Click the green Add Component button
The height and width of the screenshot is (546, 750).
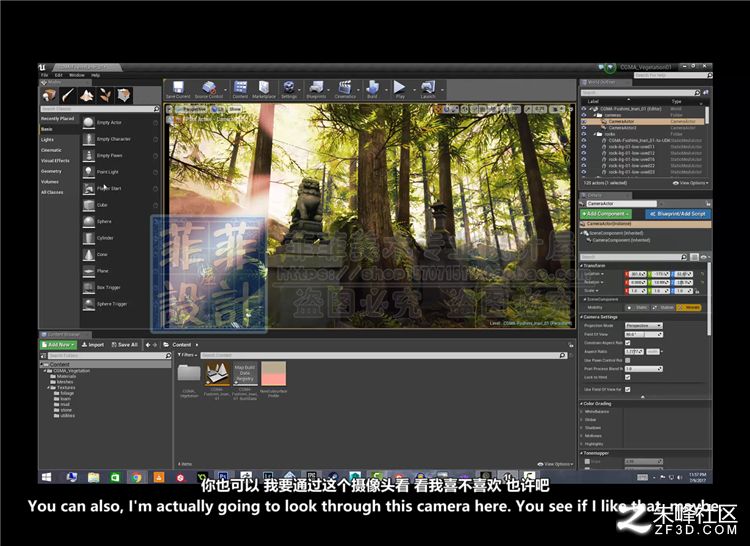[x=606, y=214]
